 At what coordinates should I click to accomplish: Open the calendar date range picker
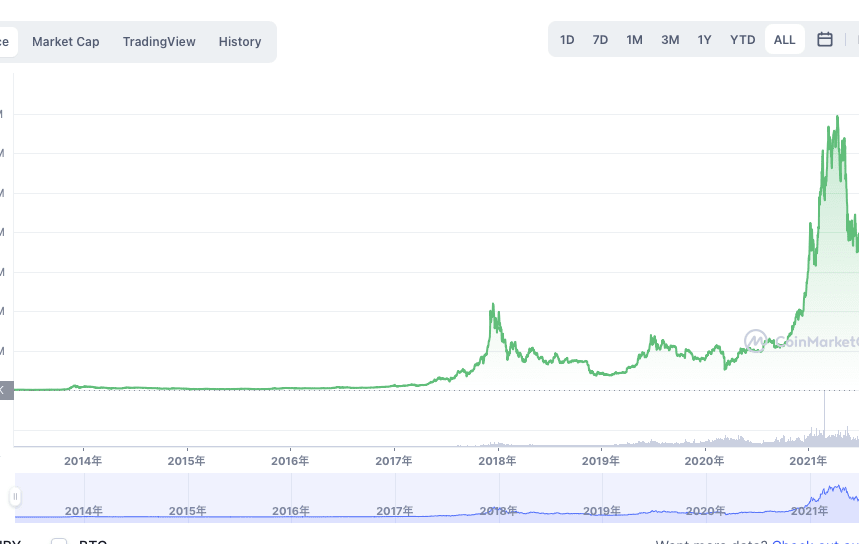(x=825, y=40)
